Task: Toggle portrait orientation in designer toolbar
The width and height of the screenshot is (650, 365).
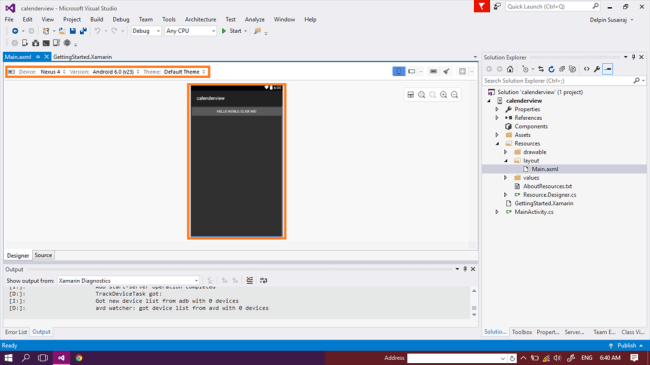Action: tap(398, 72)
